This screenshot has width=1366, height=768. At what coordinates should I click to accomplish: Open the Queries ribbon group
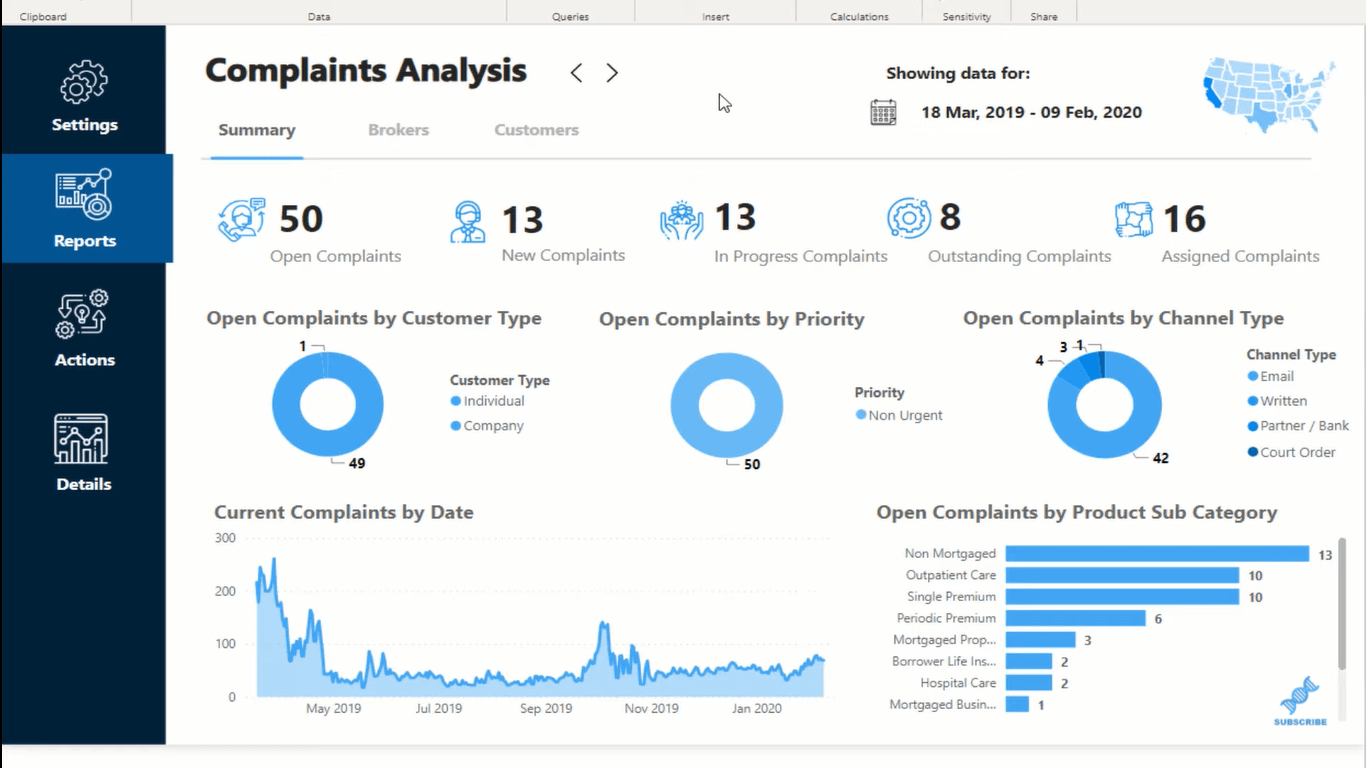coord(570,16)
